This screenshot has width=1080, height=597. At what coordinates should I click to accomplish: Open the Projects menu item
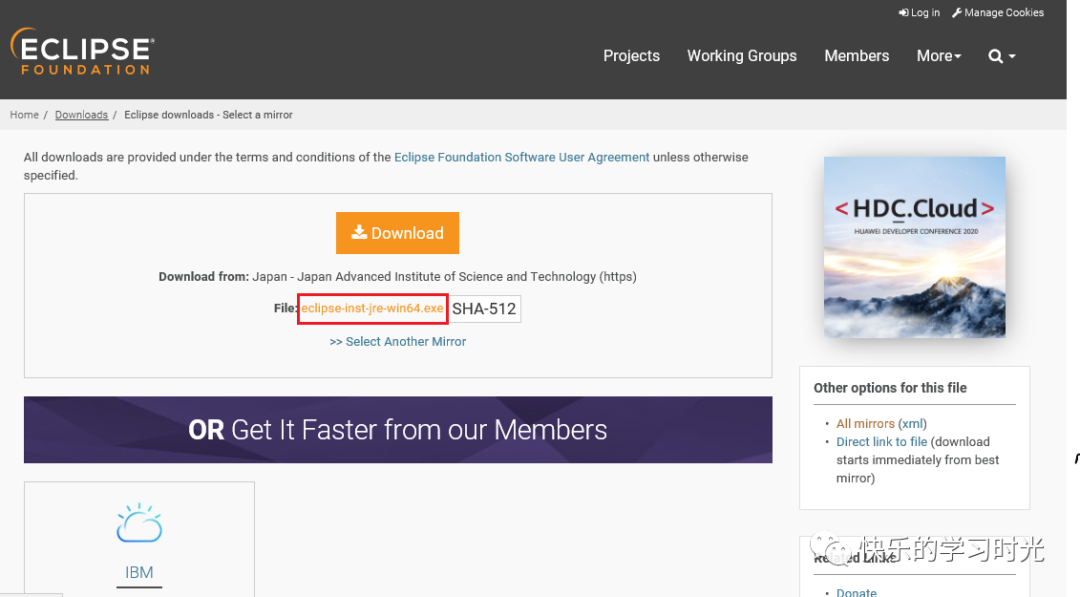[631, 56]
